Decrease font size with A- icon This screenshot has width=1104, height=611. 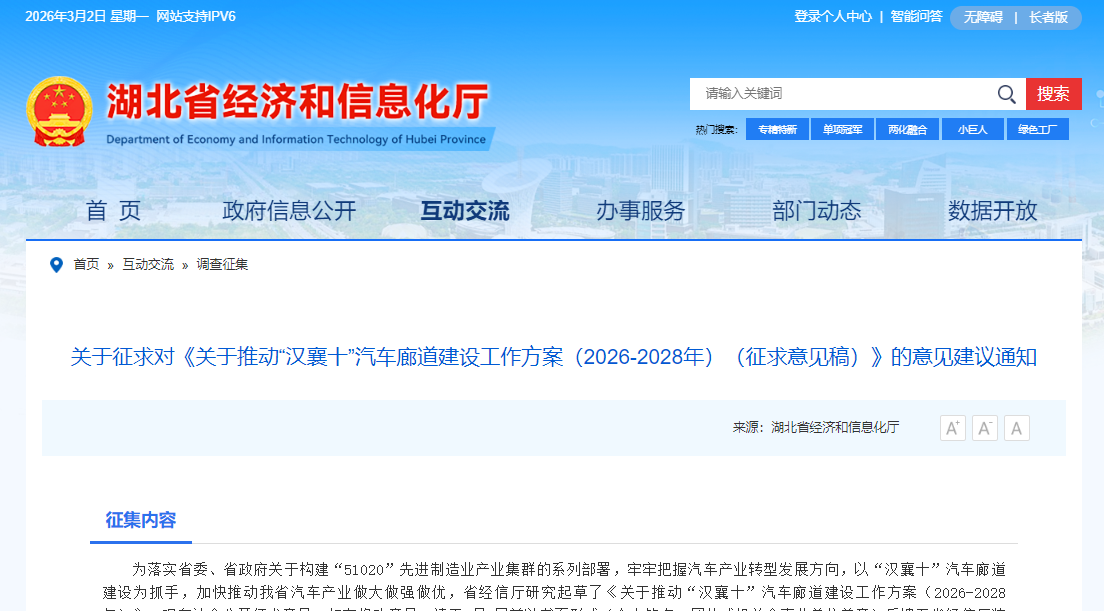(x=985, y=428)
